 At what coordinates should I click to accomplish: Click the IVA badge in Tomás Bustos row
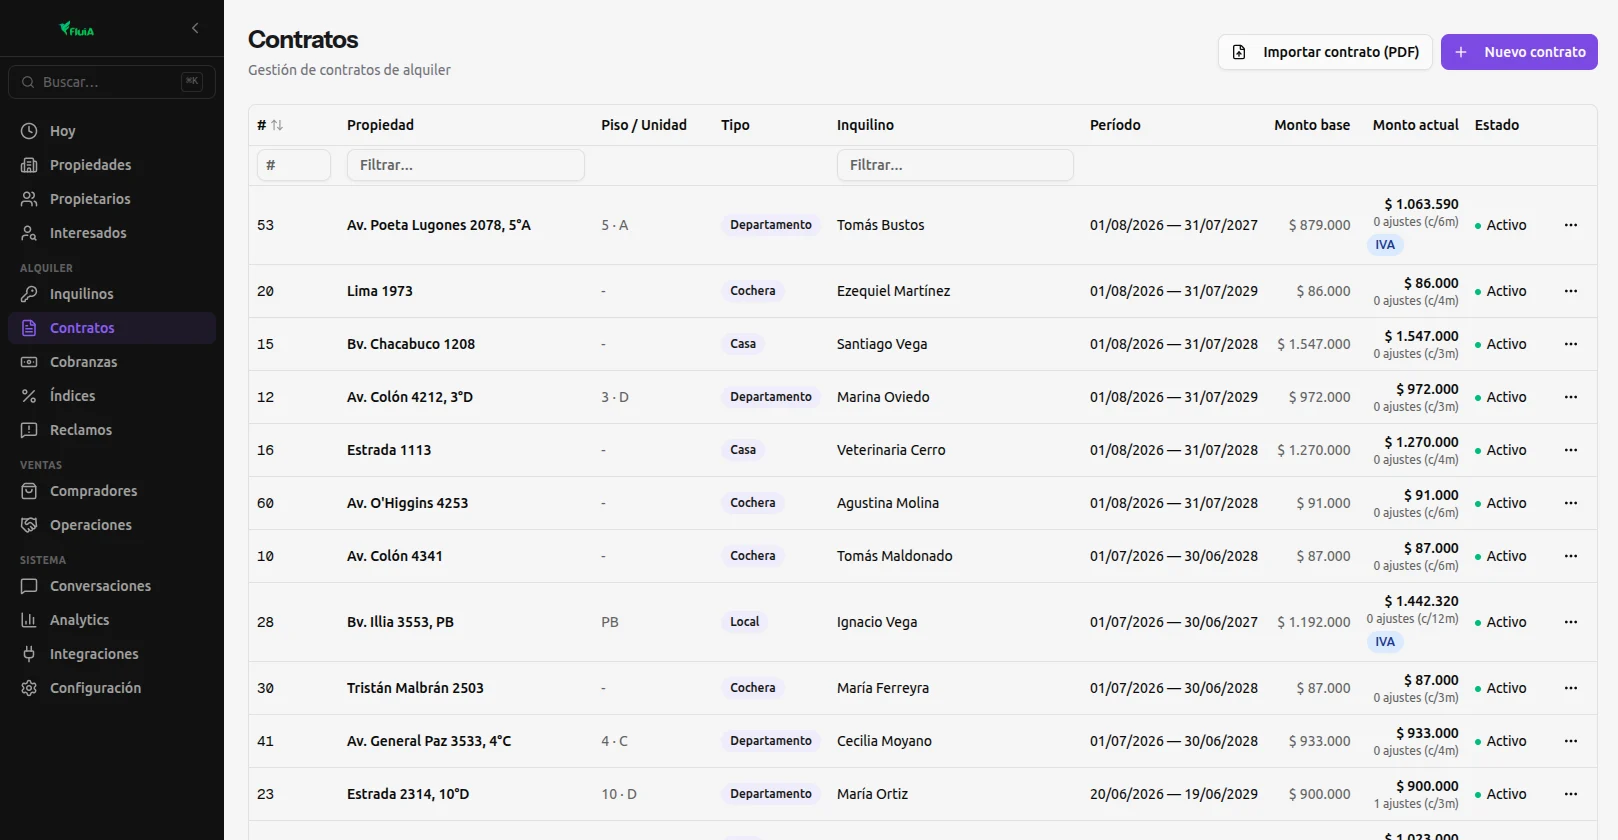(x=1385, y=245)
